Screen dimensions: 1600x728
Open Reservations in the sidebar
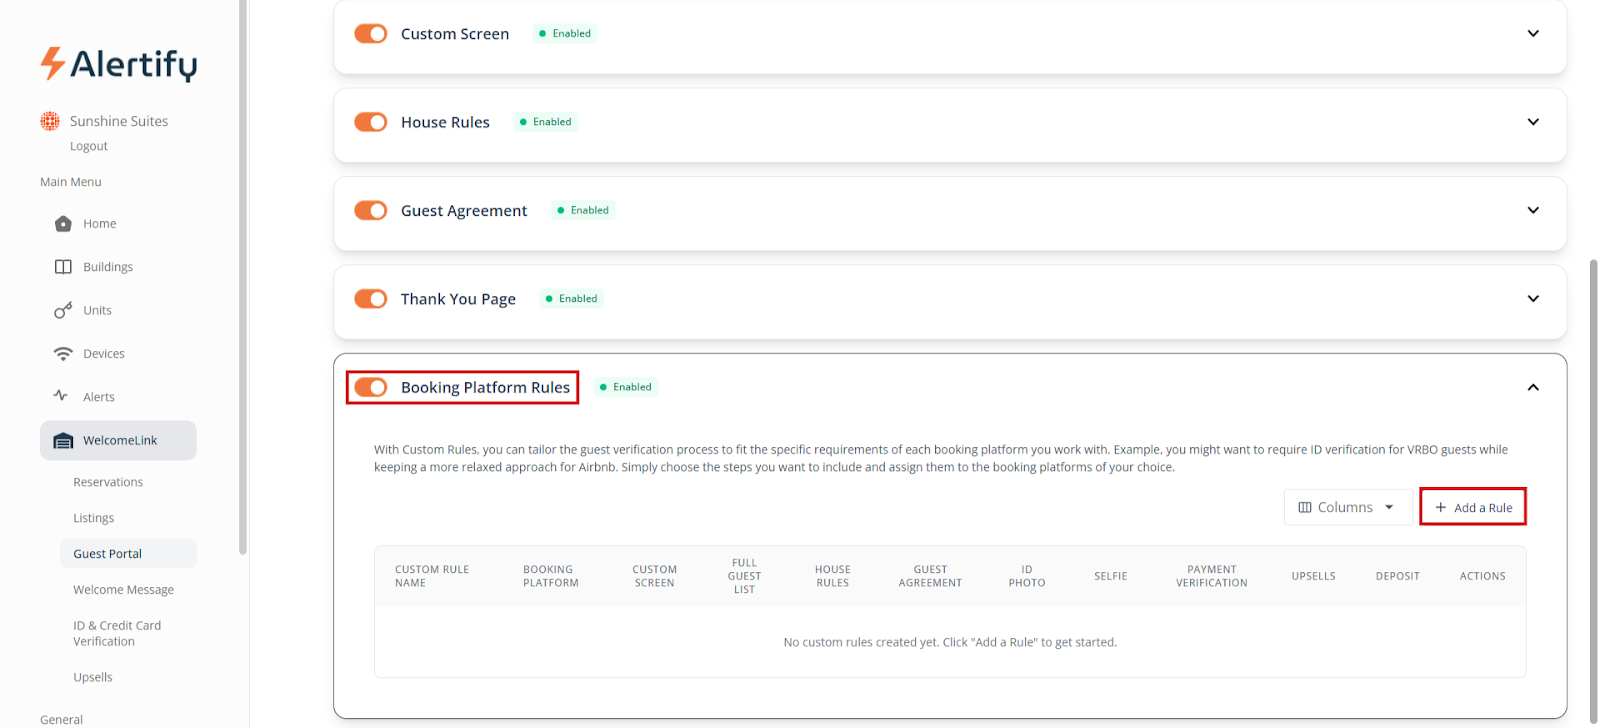point(108,482)
